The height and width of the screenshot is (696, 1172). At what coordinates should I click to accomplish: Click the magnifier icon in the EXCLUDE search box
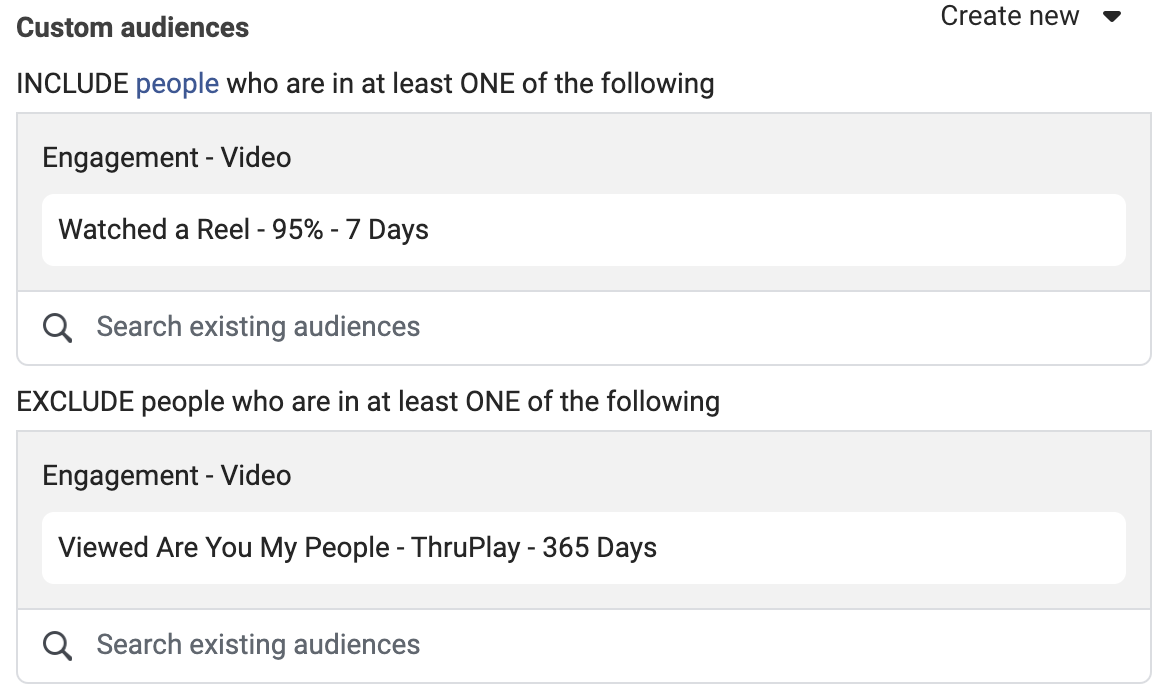pyautogui.click(x=58, y=645)
